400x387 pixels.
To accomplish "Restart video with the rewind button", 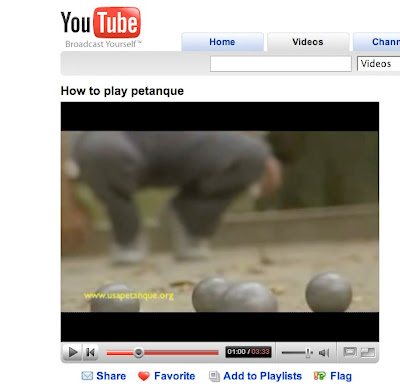I will coord(90,352).
